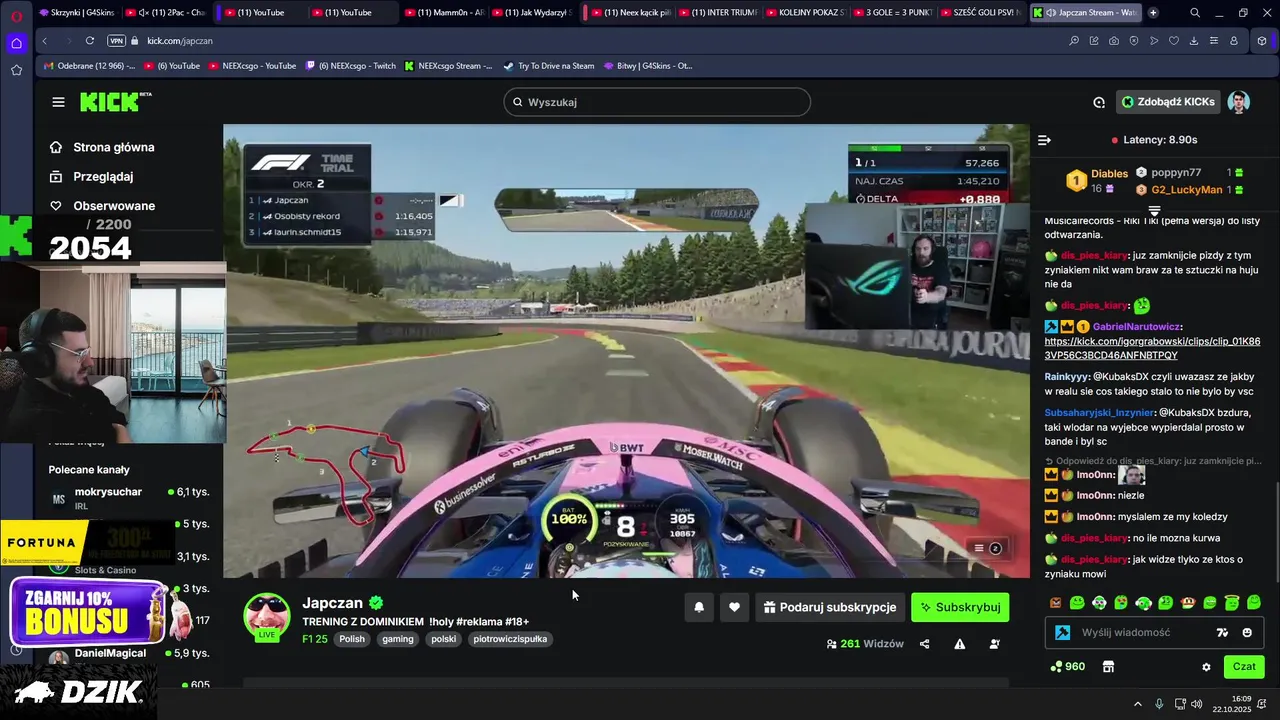
Task: Open the browser downloads icon
Action: 1194,41
